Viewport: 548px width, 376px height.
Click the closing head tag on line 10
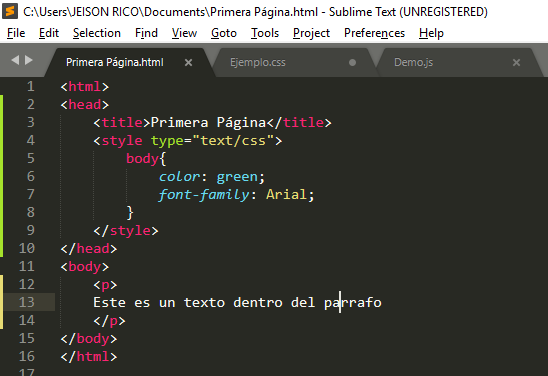click(x=89, y=248)
